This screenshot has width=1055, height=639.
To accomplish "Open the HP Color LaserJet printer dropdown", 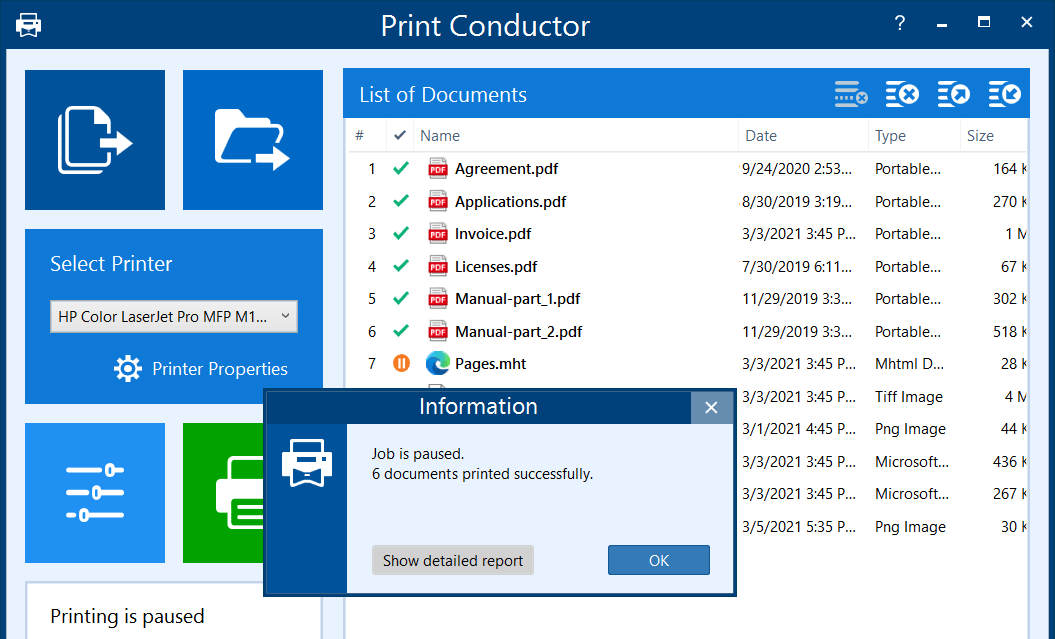I will click(x=173, y=317).
